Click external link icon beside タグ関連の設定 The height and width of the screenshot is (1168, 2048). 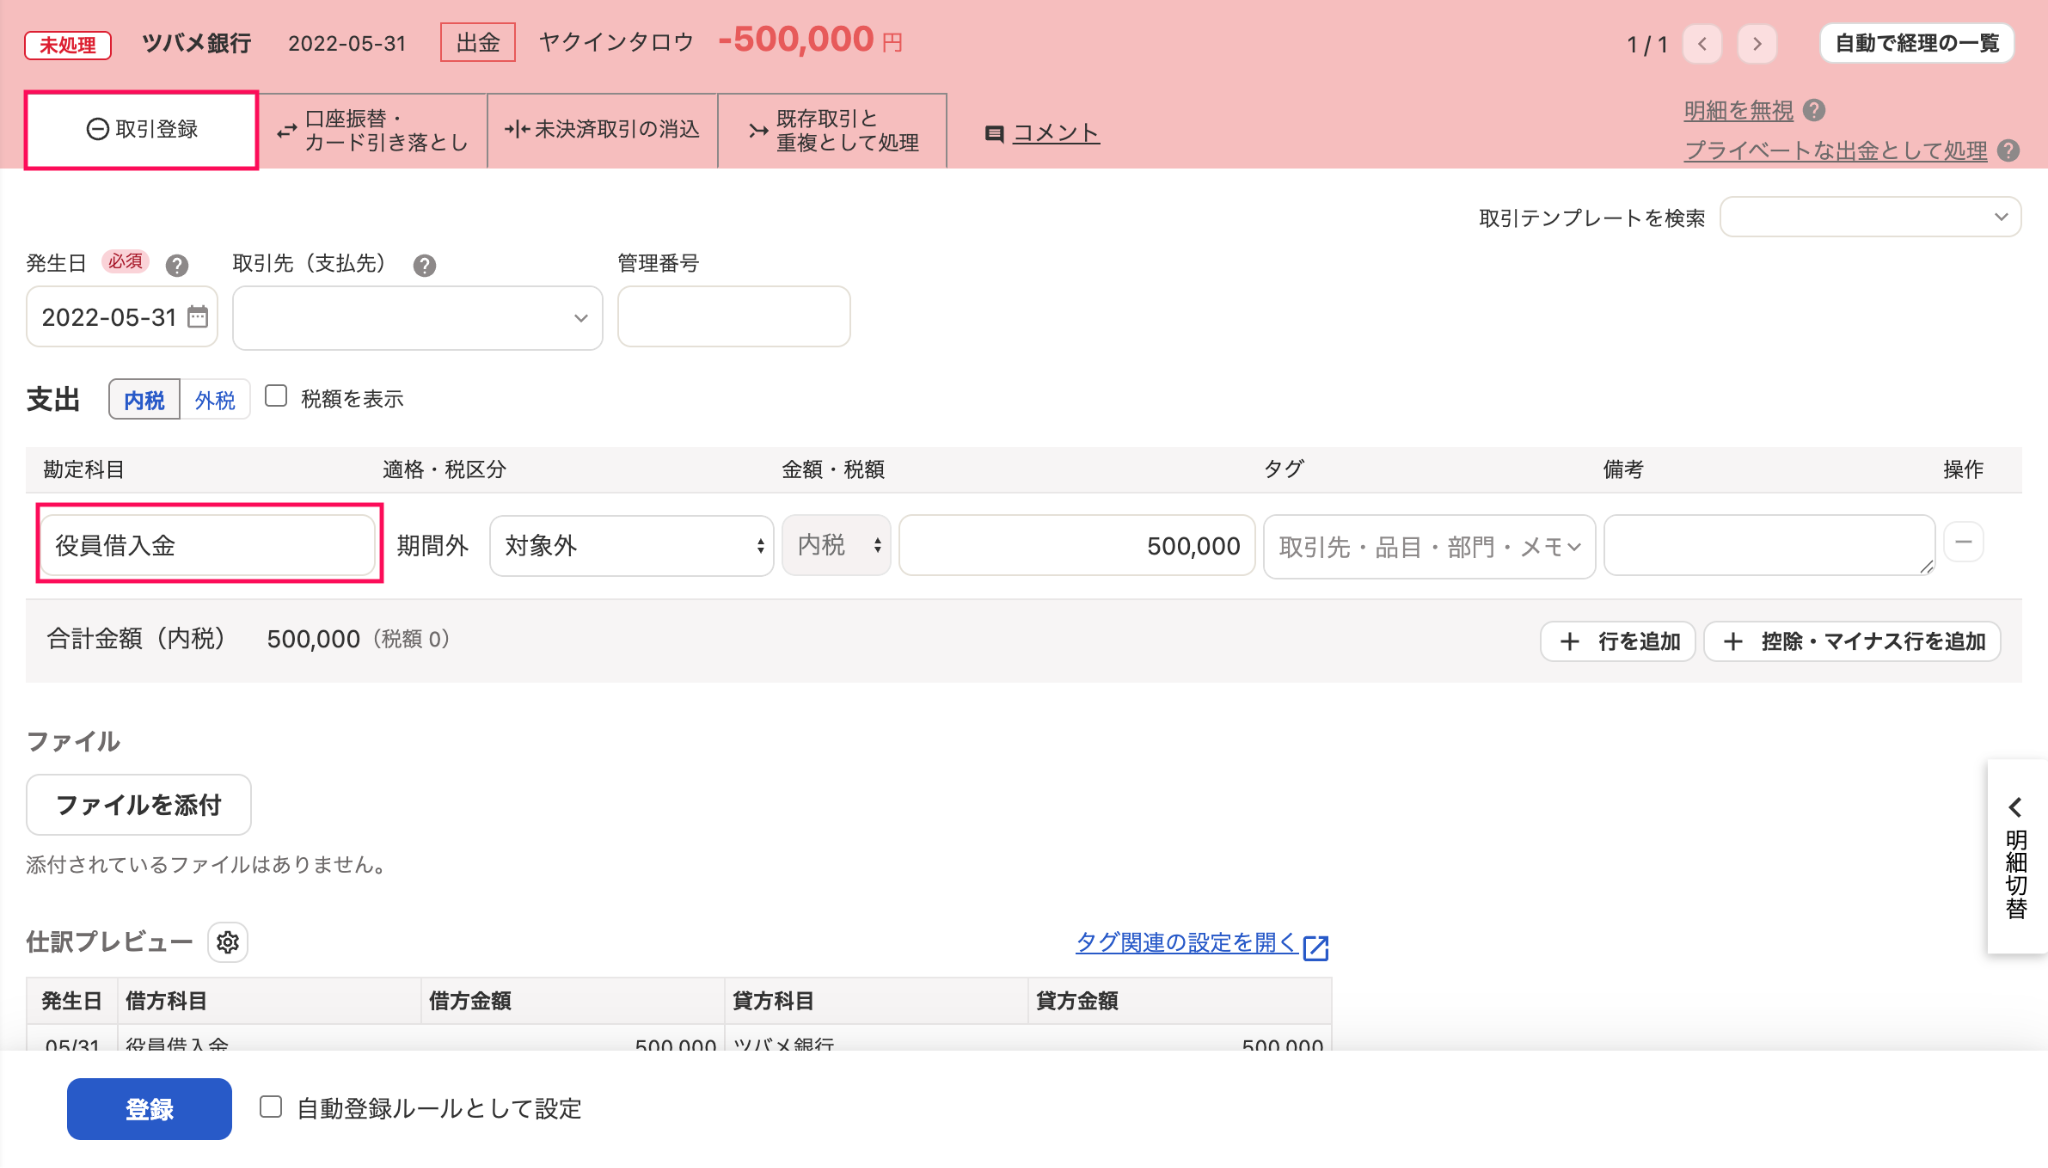coord(1316,947)
